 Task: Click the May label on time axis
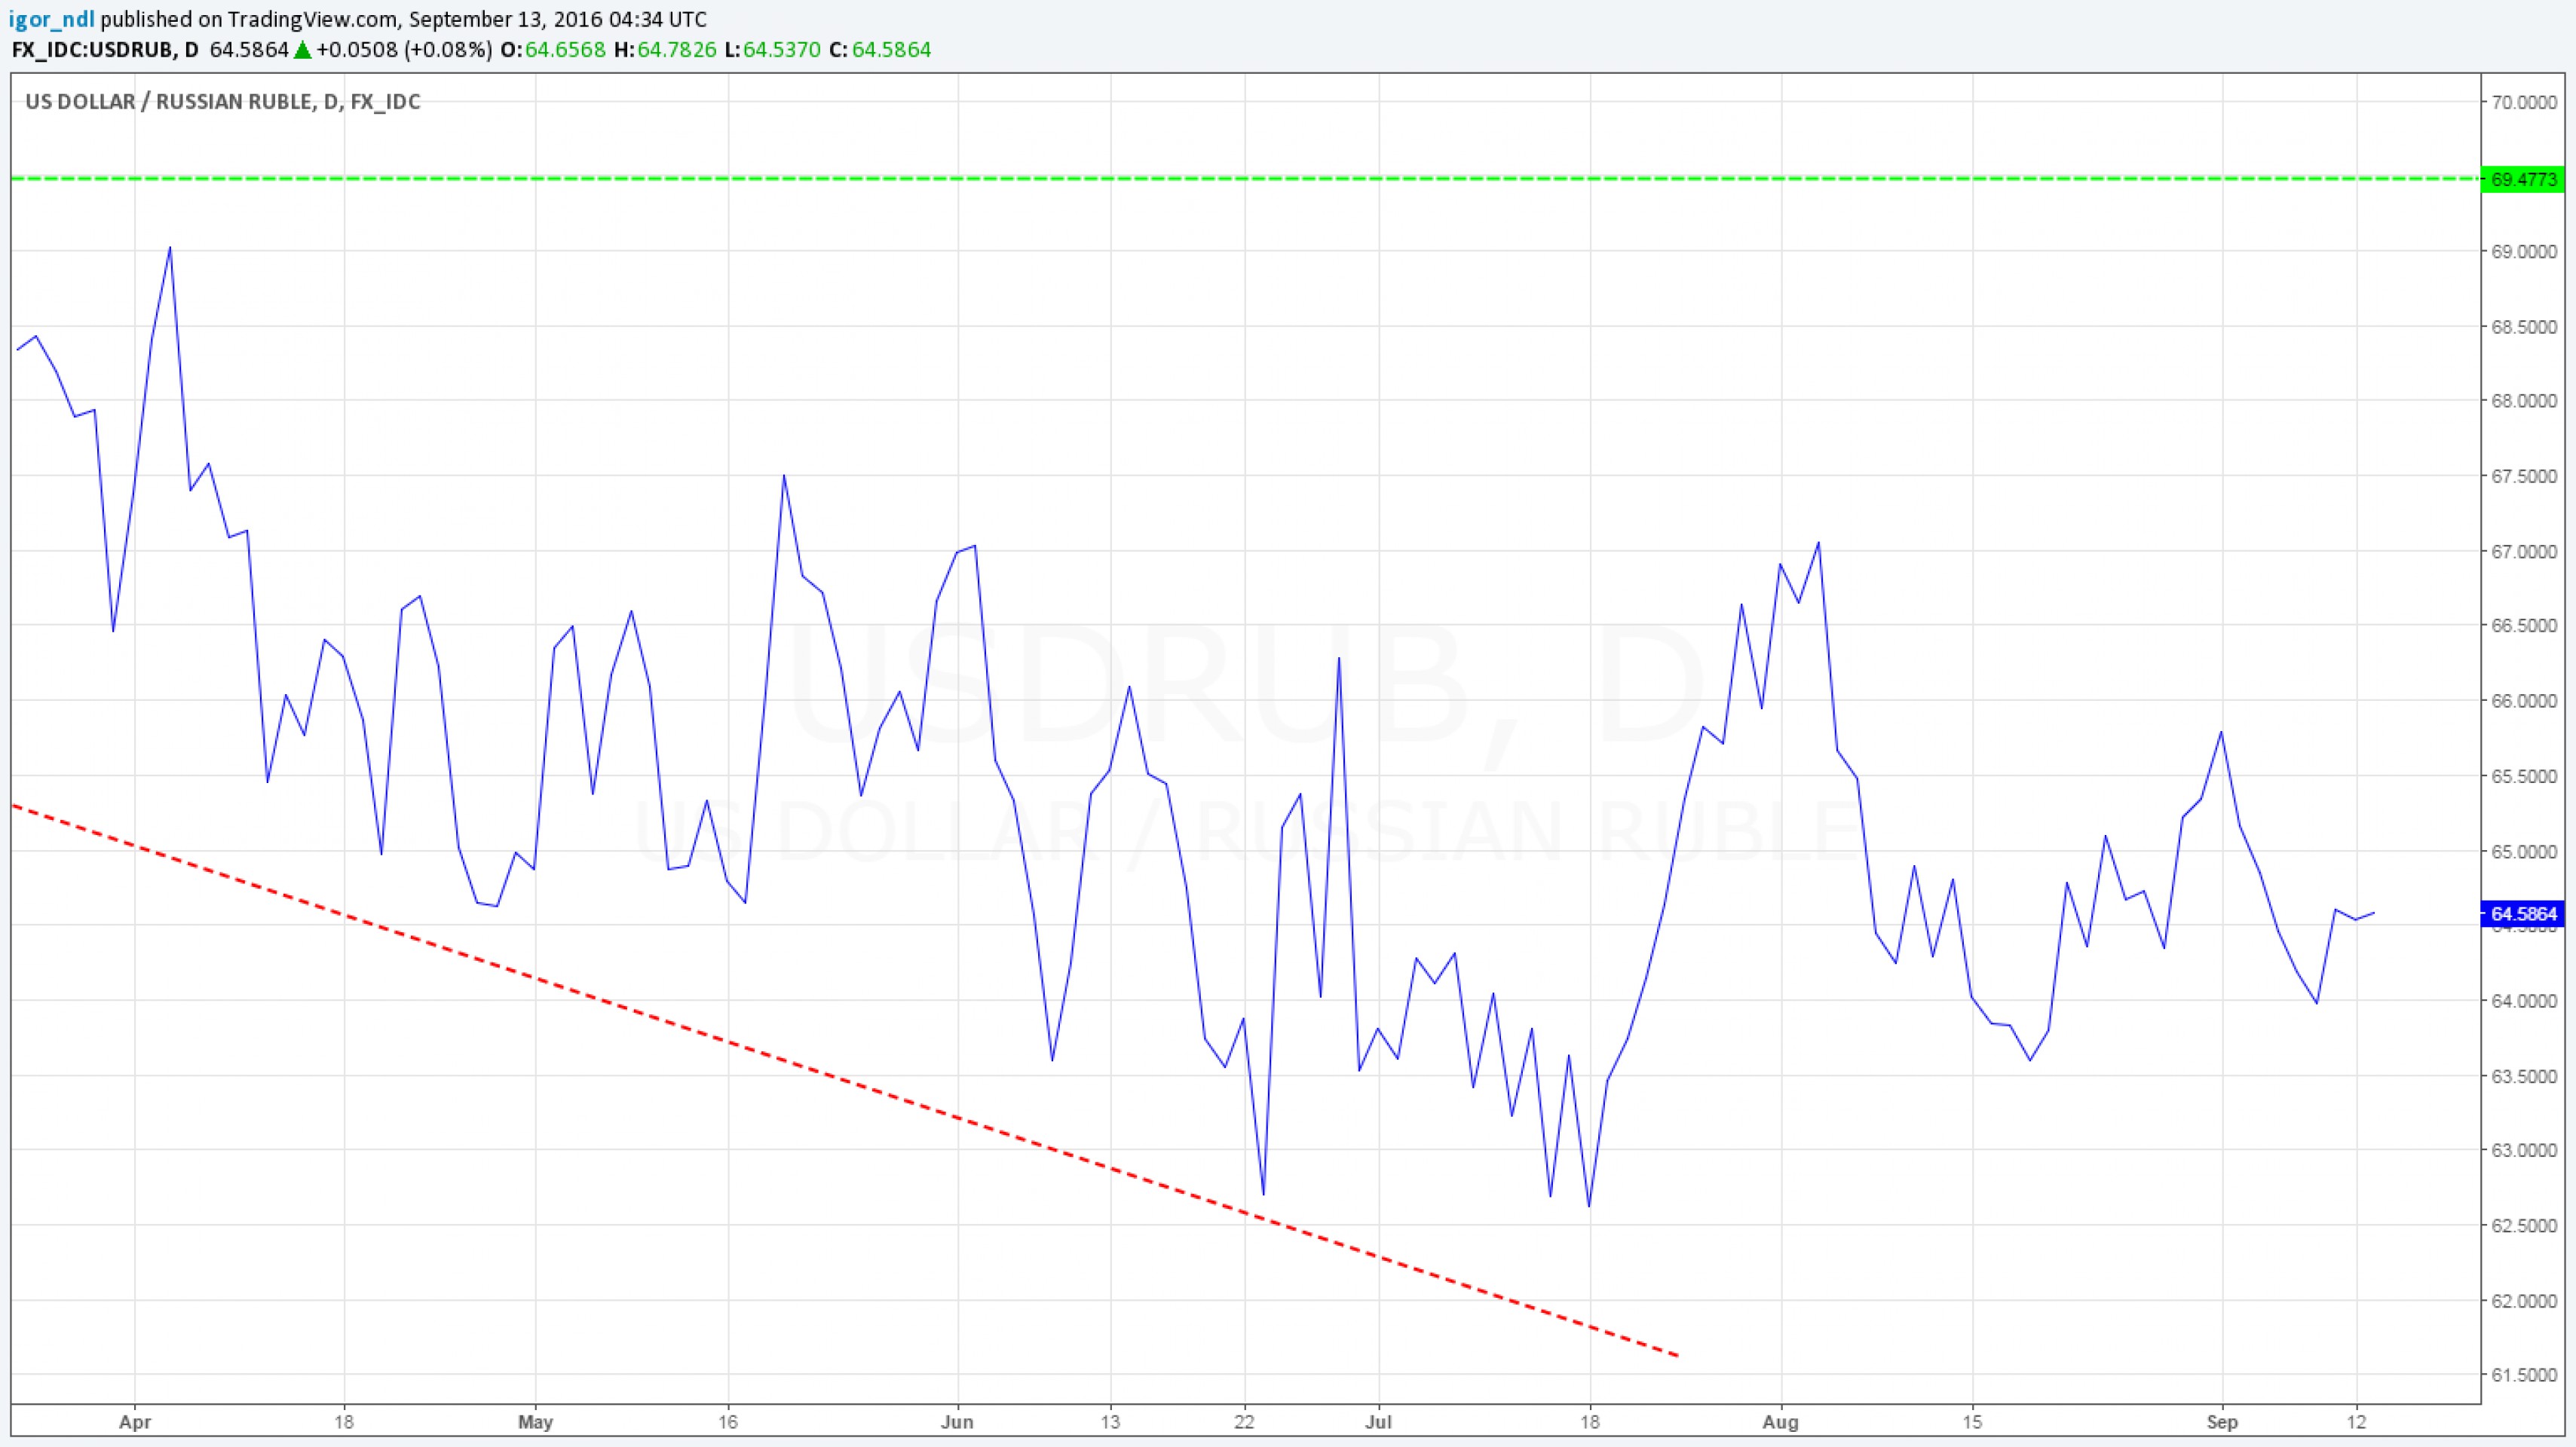536,1421
